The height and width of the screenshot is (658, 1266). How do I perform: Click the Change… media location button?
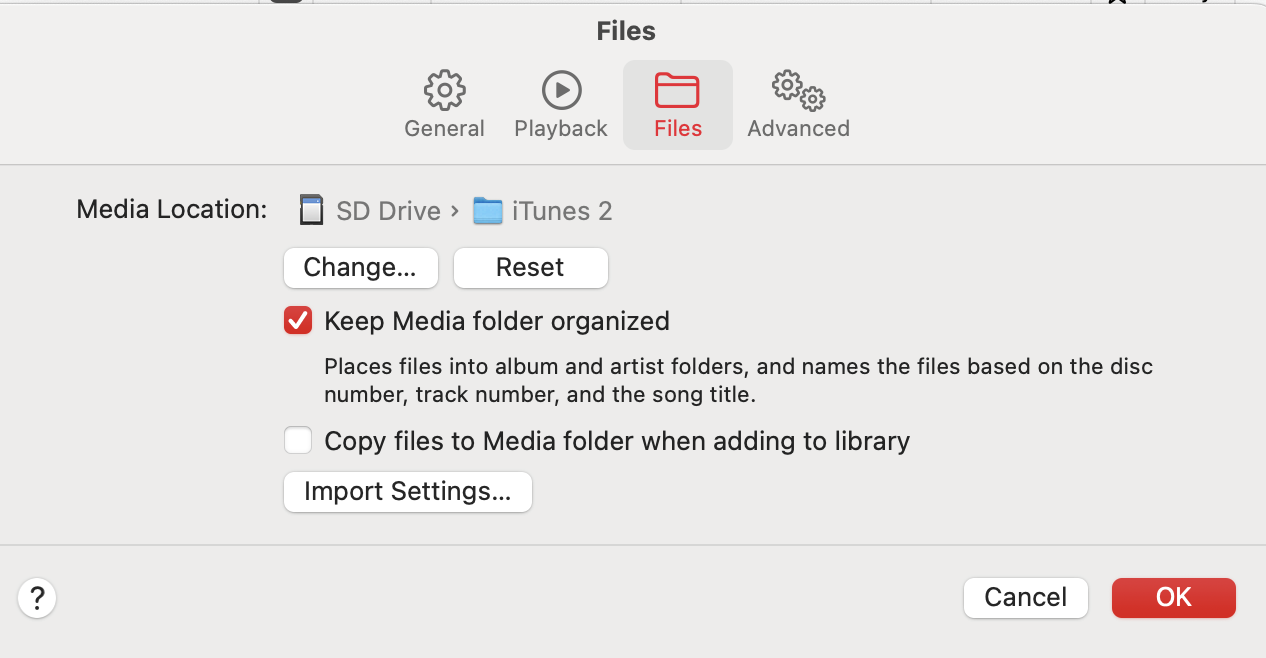tap(360, 267)
